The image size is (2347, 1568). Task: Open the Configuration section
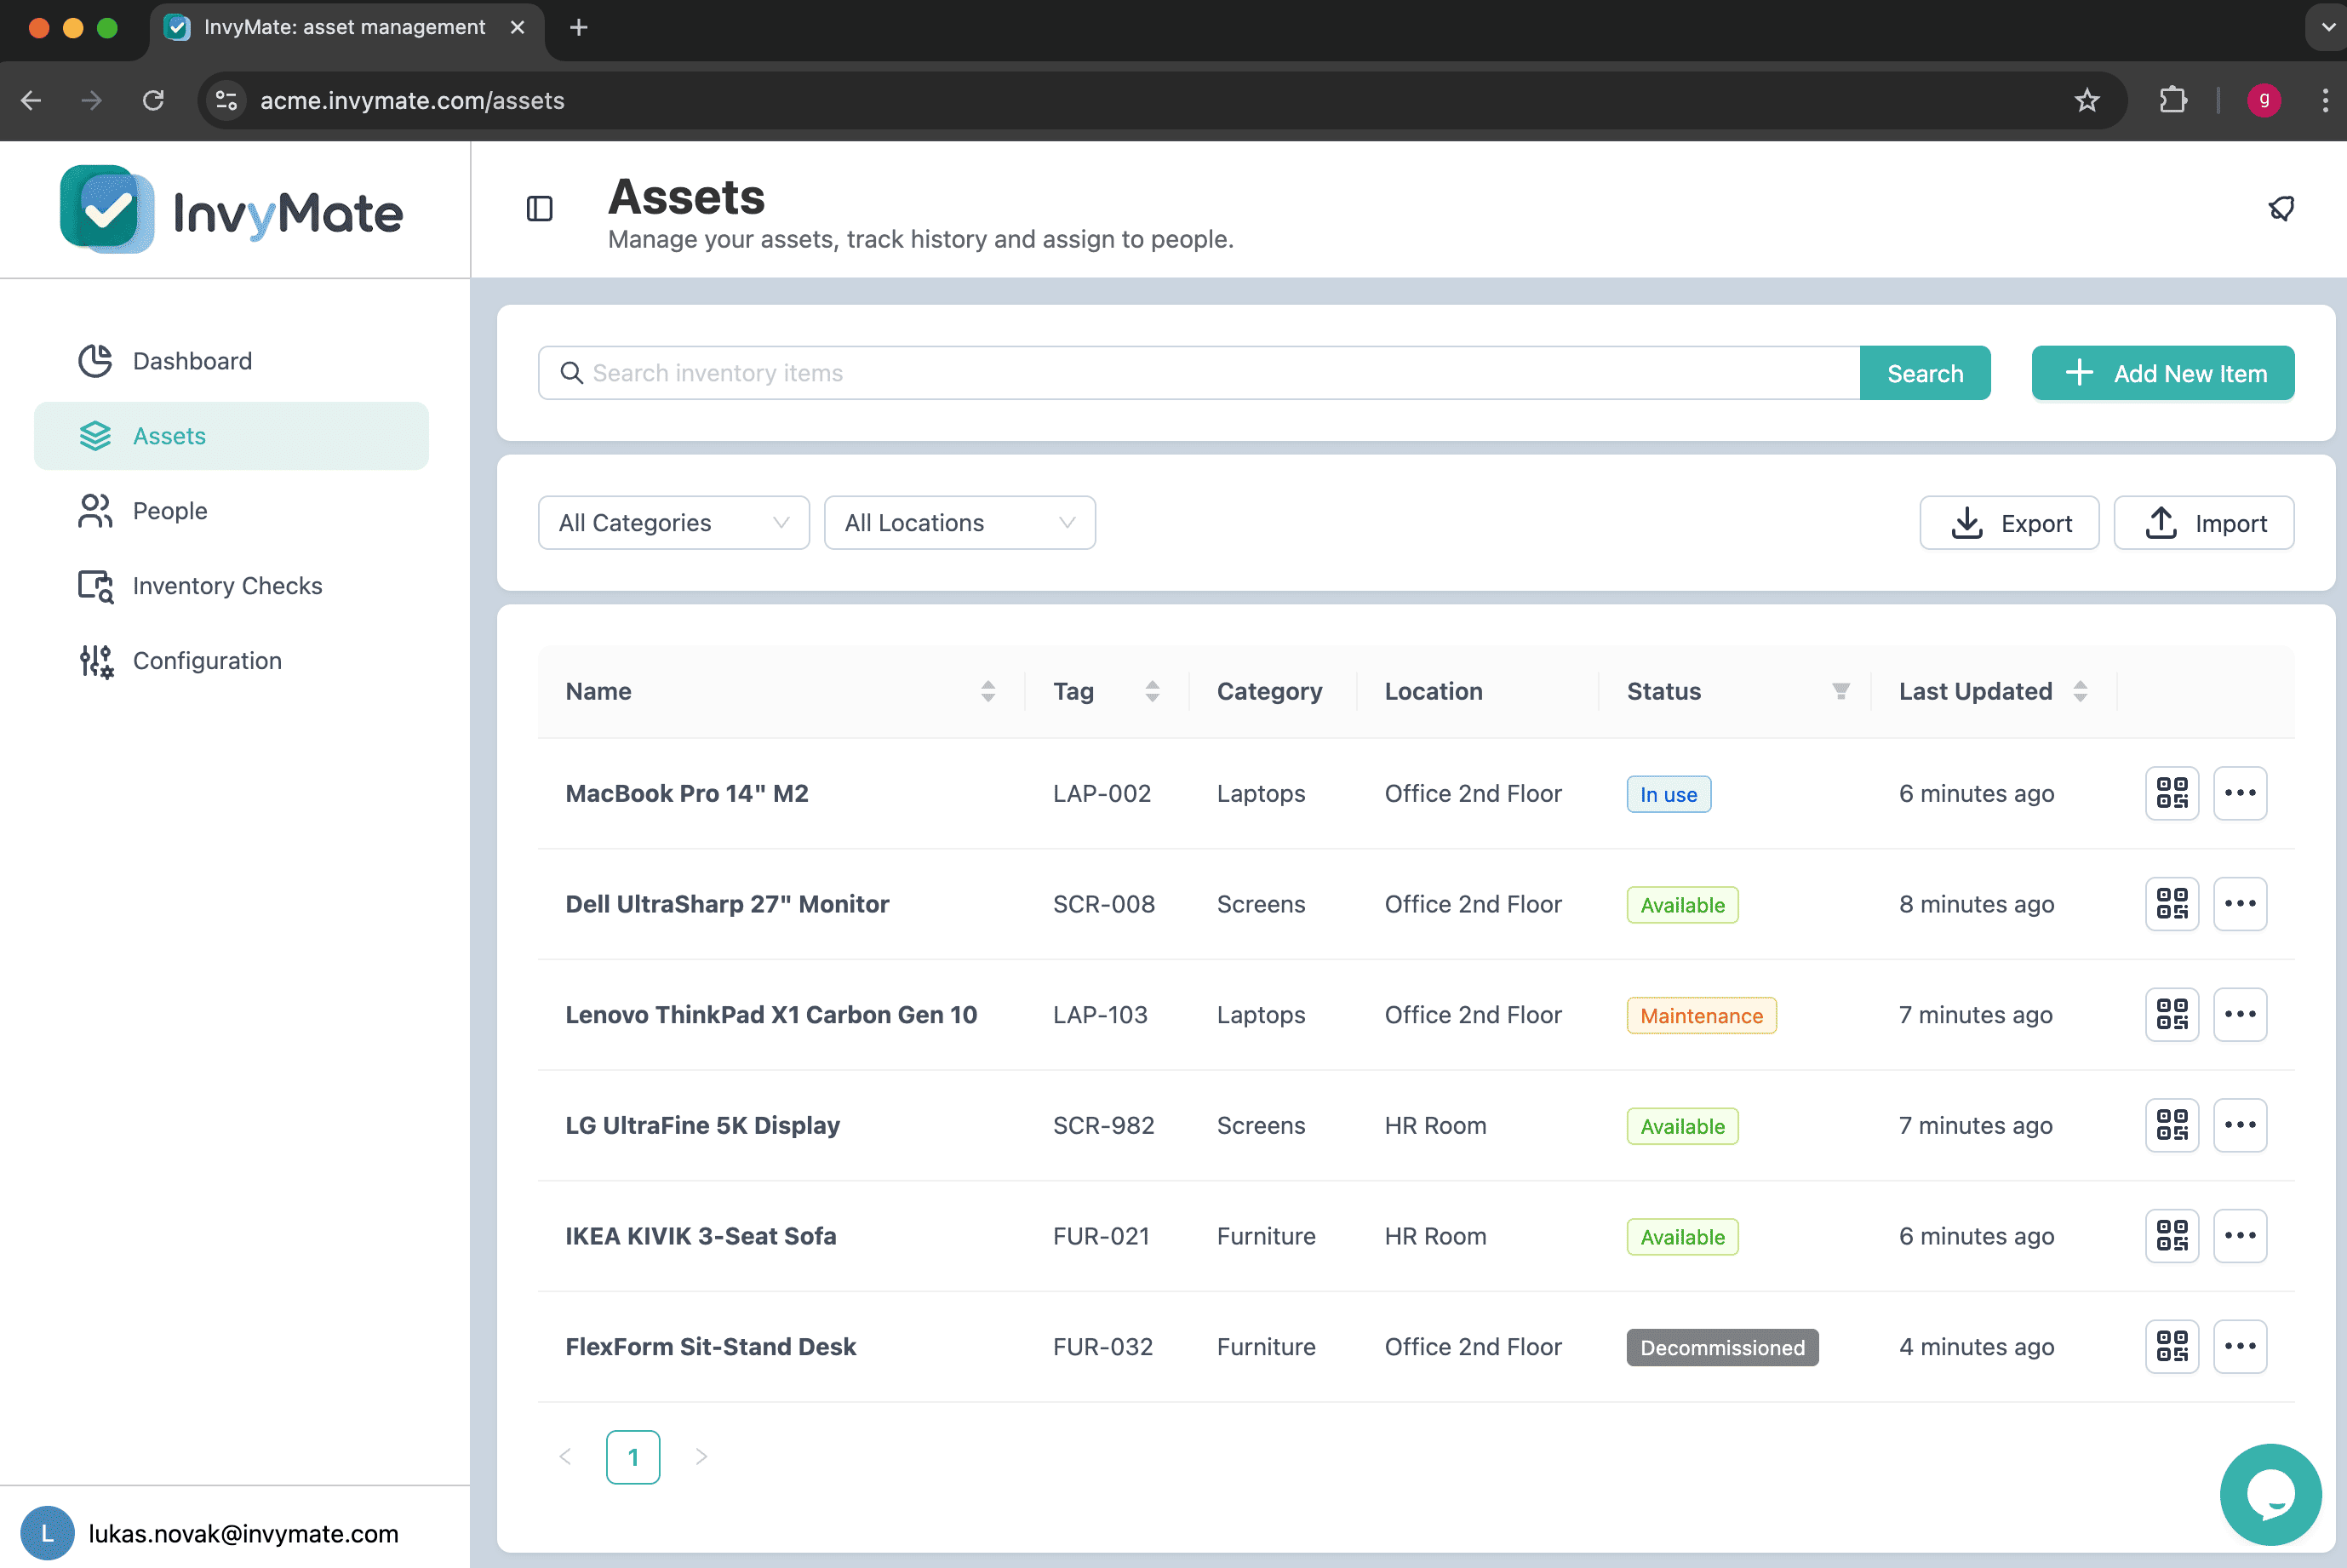[x=206, y=660]
